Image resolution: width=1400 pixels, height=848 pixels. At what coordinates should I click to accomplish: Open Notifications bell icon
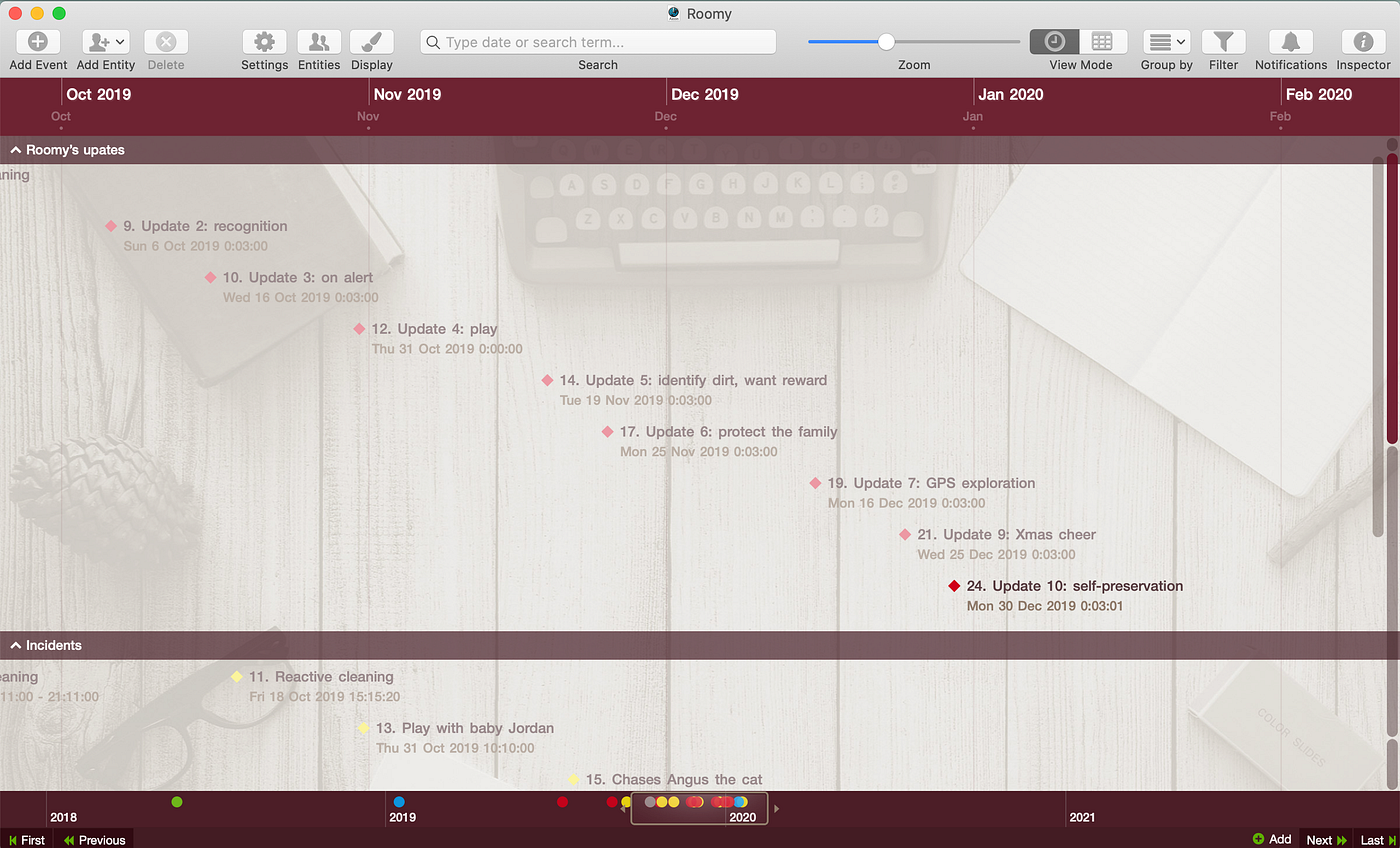coord(1291,42)
